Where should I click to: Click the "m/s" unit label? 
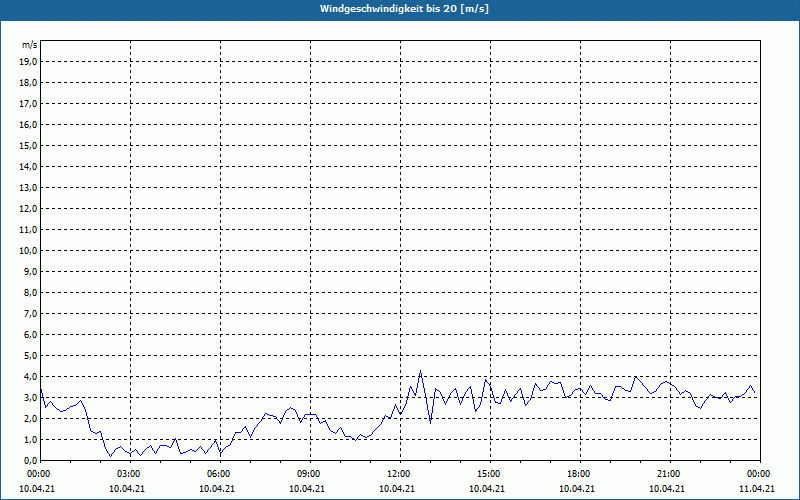[30, 45]
